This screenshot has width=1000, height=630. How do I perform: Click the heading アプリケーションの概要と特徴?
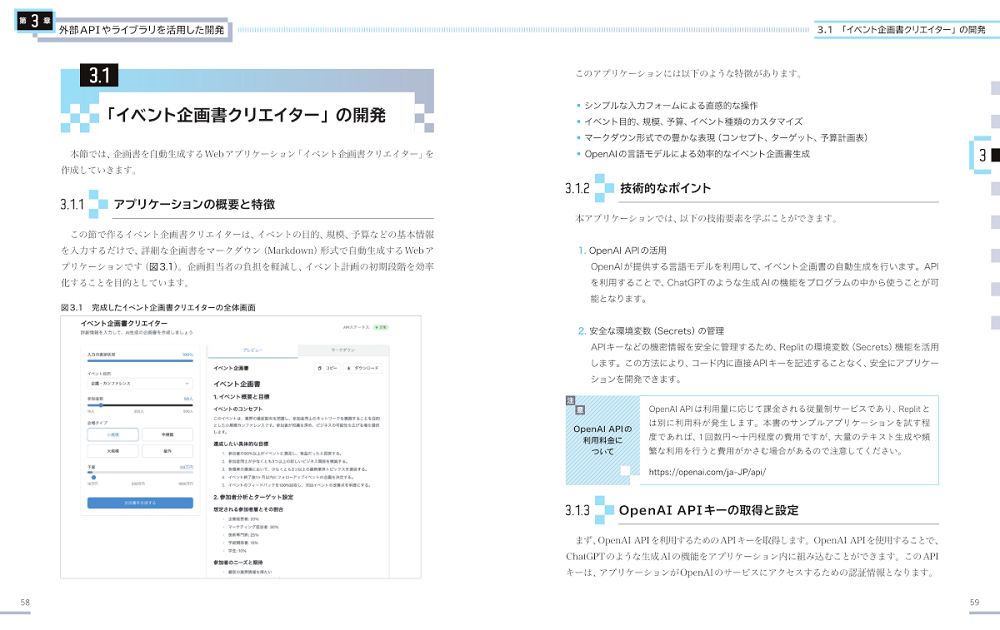click(x=194, y=204)
